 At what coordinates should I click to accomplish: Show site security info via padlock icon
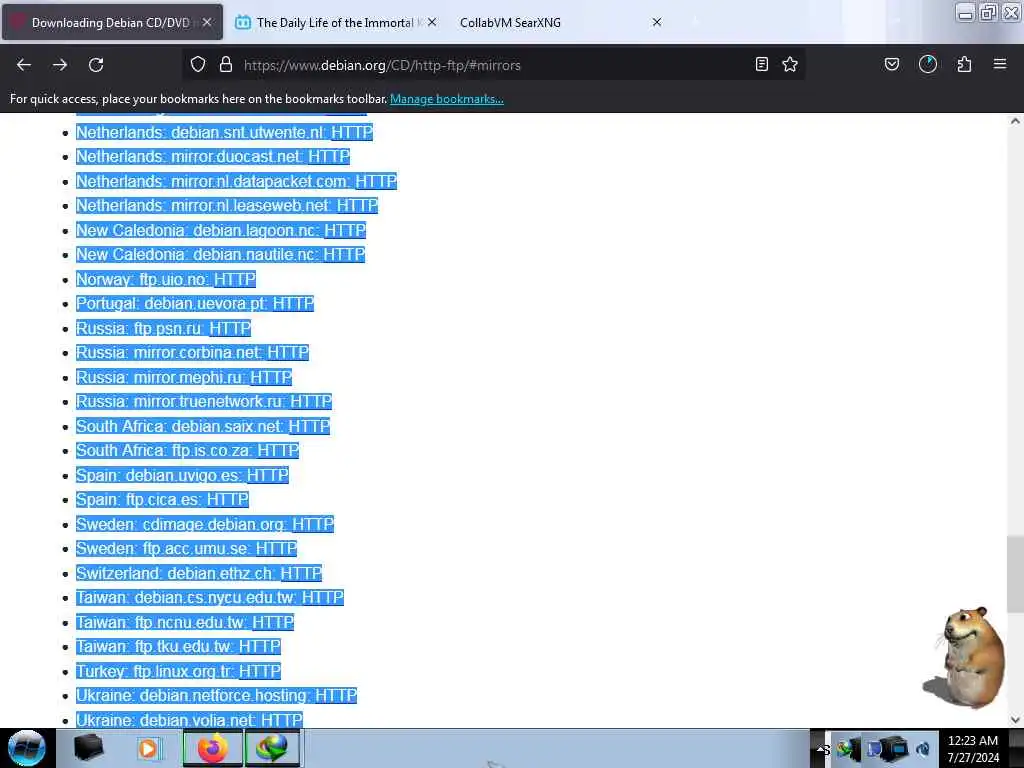pyautogui.click(x=226, y=64)
